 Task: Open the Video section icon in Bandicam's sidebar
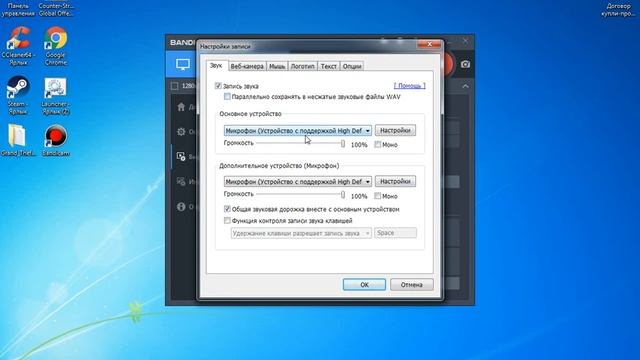[181, 156]
